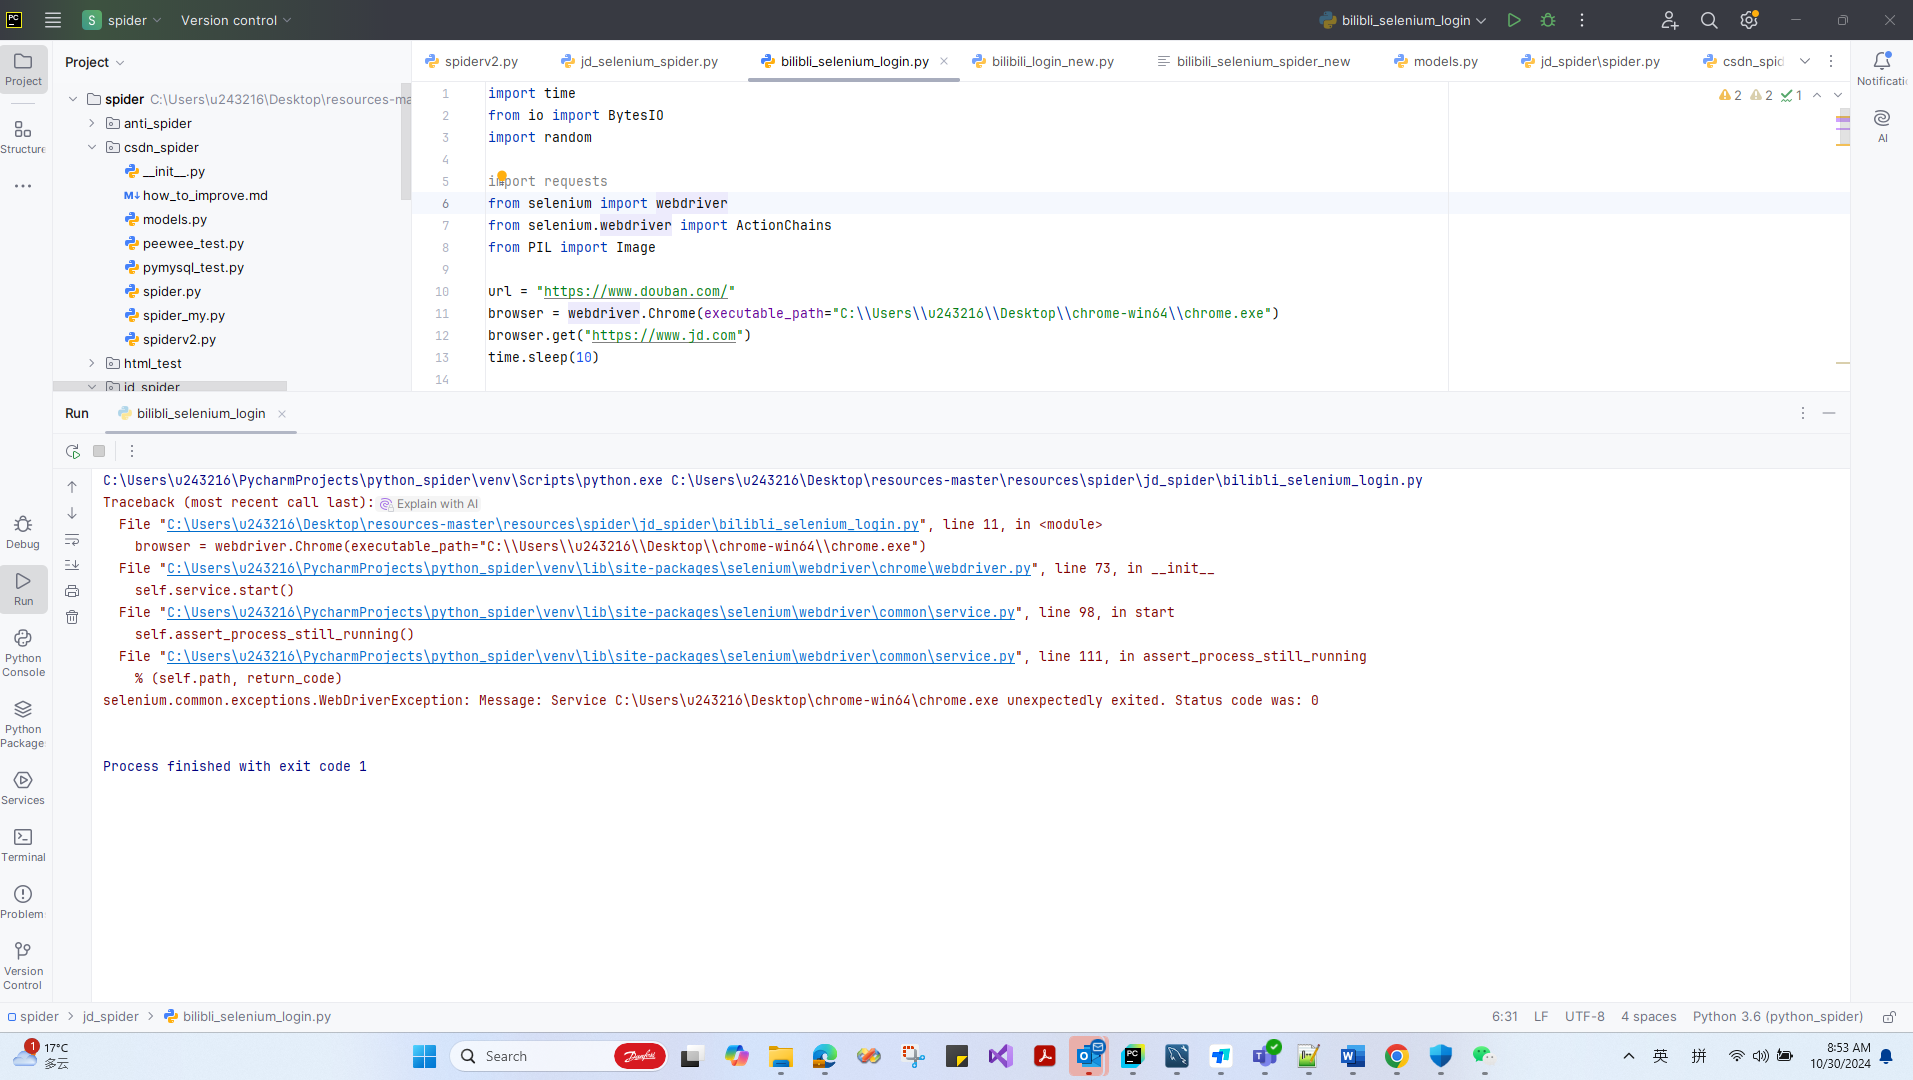This screenshot has width=1913, height=1080.
Task: Open chrome\webdriver.py traceback link
Action: point(599,568)
